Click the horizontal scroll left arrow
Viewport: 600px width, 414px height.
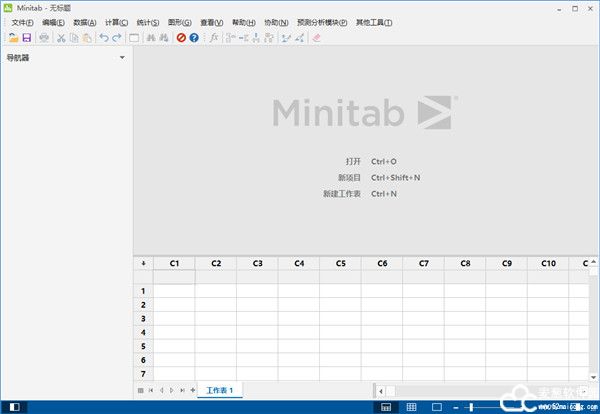(x=381, y=391)
